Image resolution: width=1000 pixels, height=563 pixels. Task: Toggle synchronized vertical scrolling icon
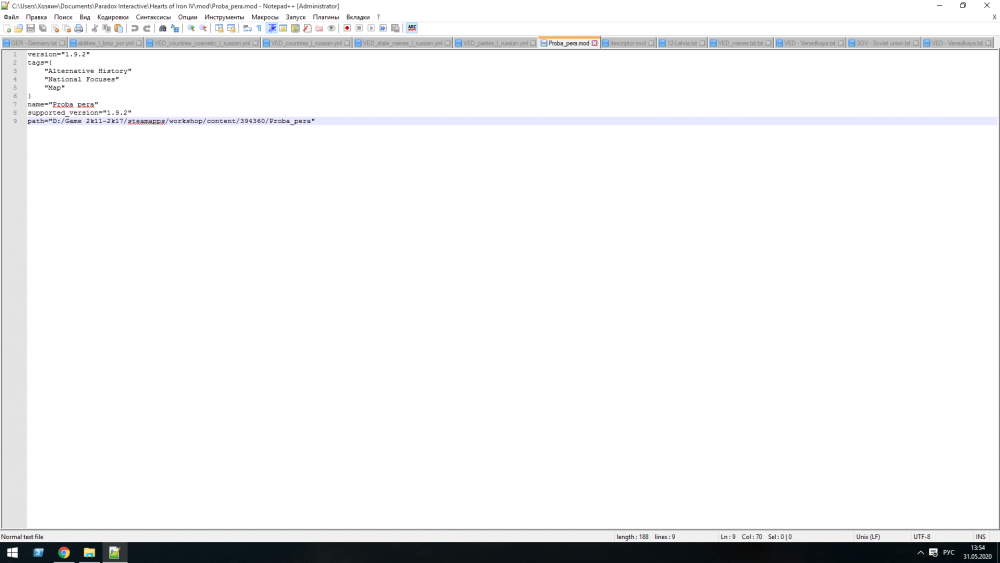[219, 28]
